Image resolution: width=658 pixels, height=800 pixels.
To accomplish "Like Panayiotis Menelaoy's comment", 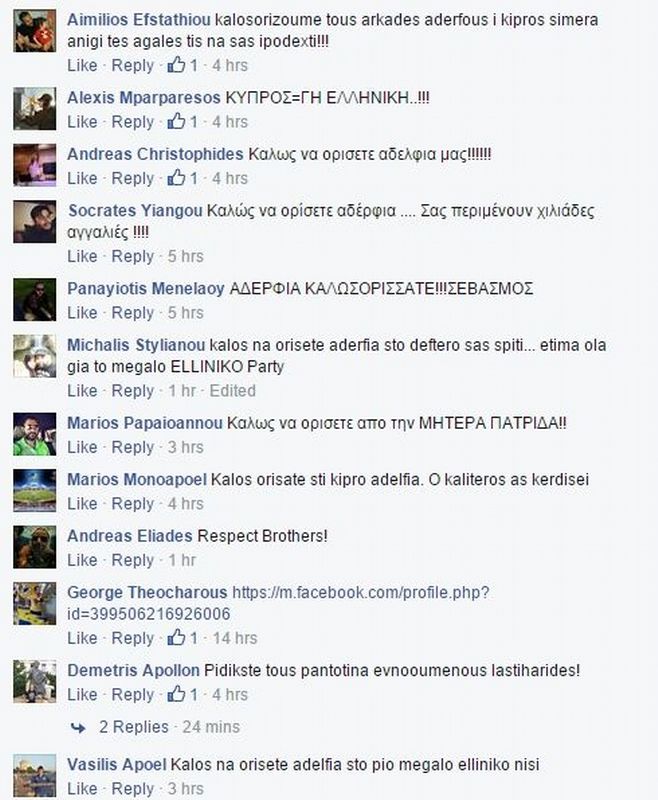I will tap(82, 313).
